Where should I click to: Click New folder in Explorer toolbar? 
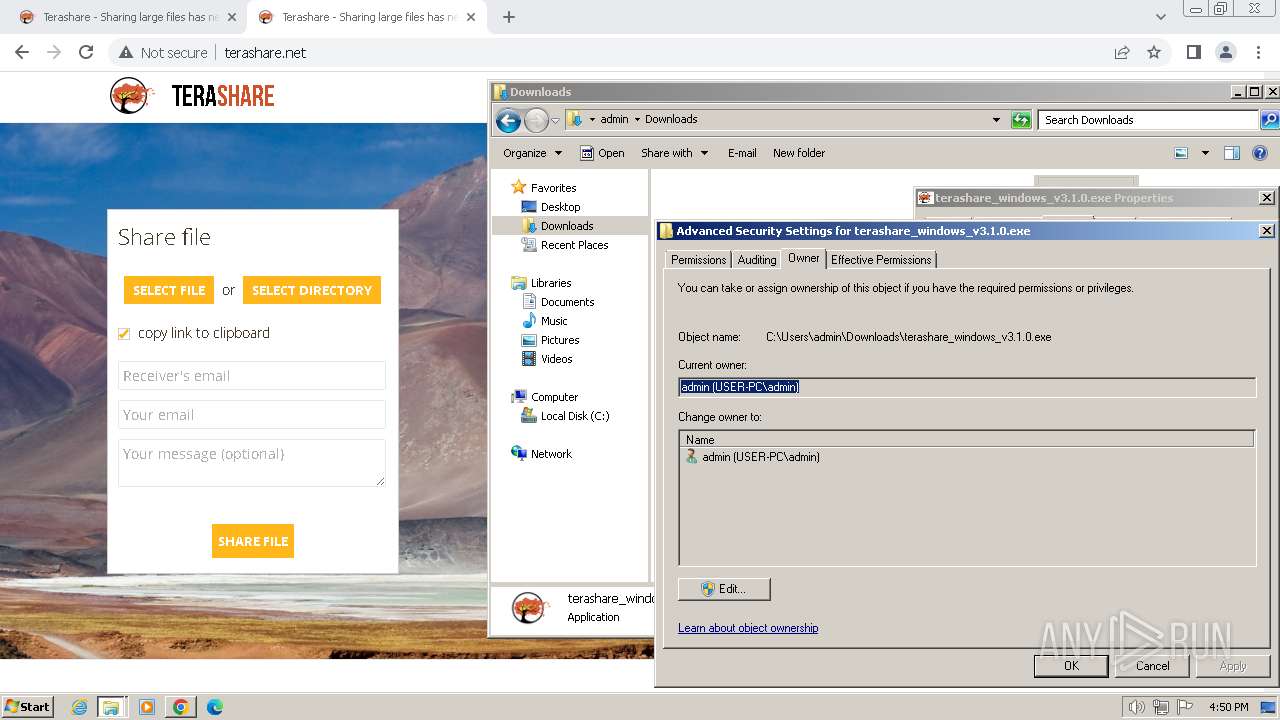pos(799,153)
